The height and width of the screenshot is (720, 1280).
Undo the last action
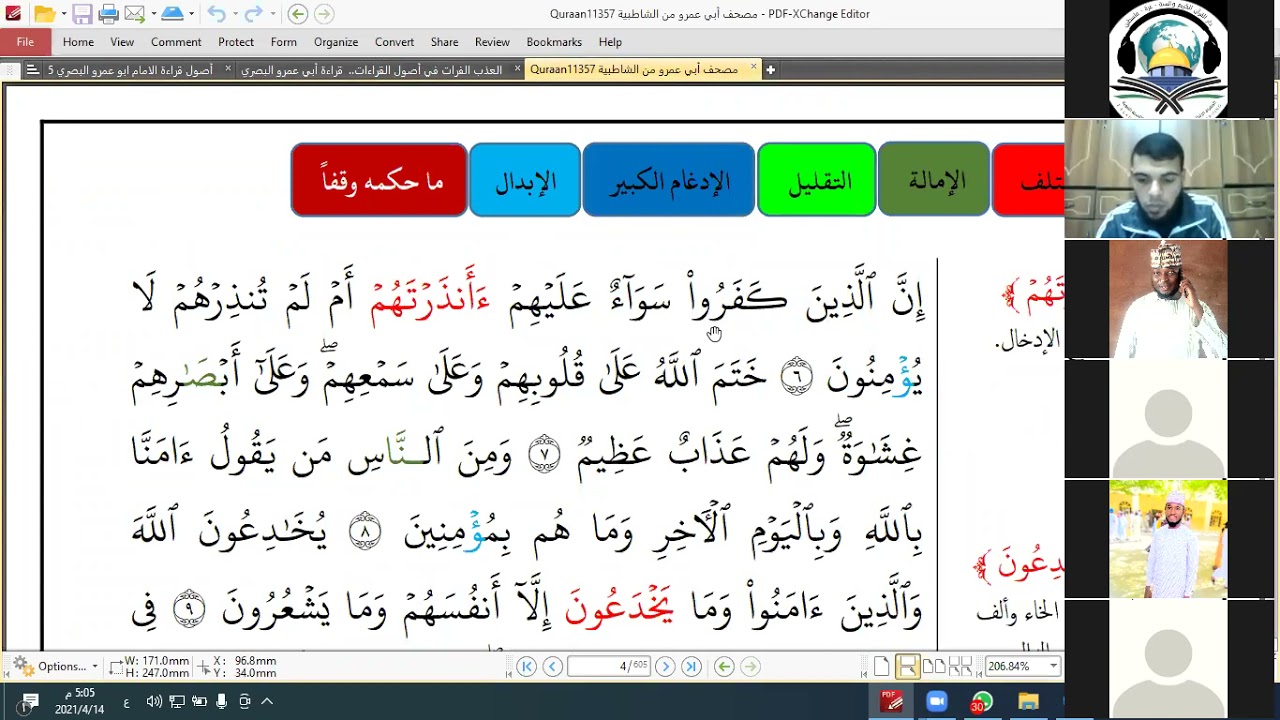[215, 14]
